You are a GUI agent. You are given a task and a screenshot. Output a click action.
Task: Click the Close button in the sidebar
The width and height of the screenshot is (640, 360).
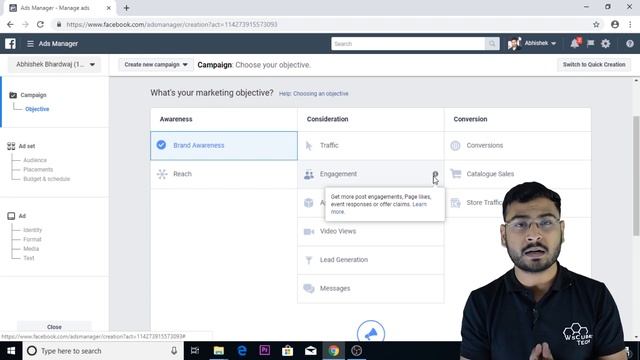point(54,327)
